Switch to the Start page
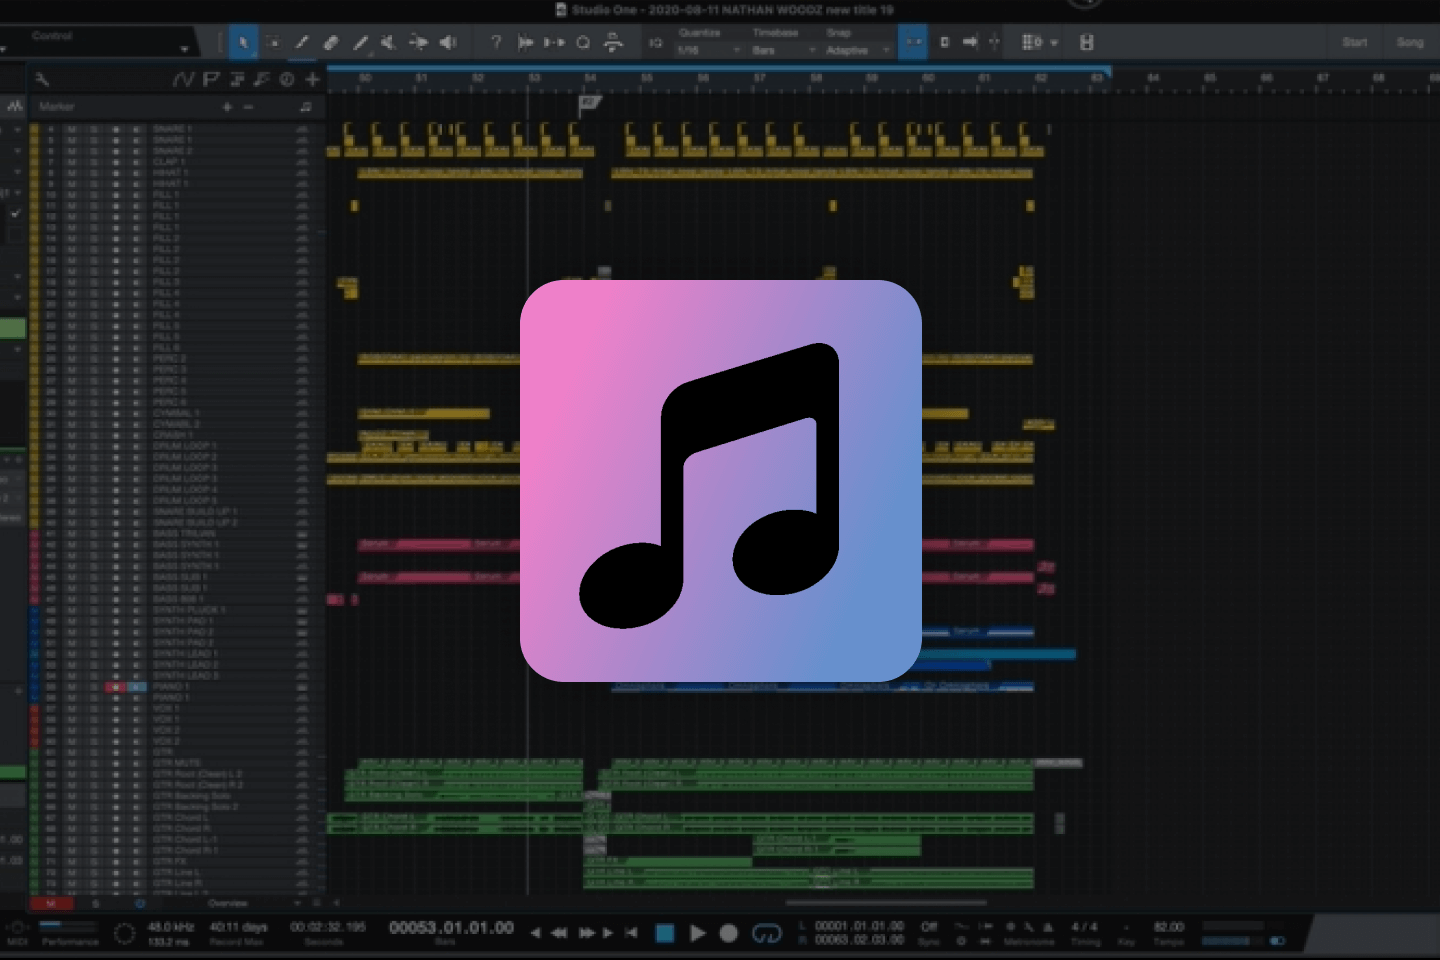The height and width of the screenshot is (960, 1440). [1355, 42]
